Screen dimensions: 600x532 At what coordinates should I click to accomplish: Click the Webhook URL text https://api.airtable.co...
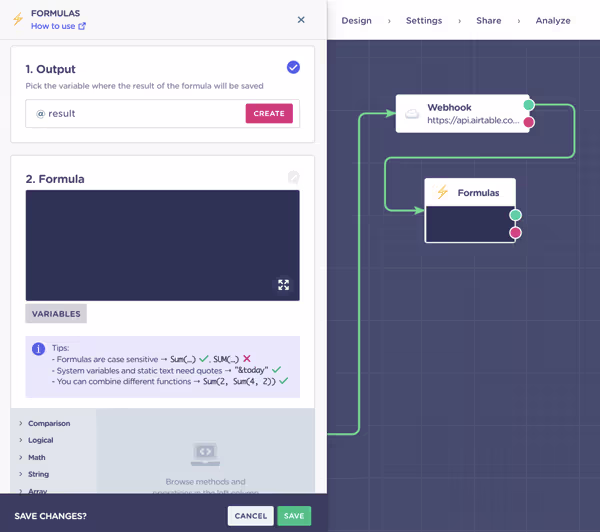coord(473,120)
